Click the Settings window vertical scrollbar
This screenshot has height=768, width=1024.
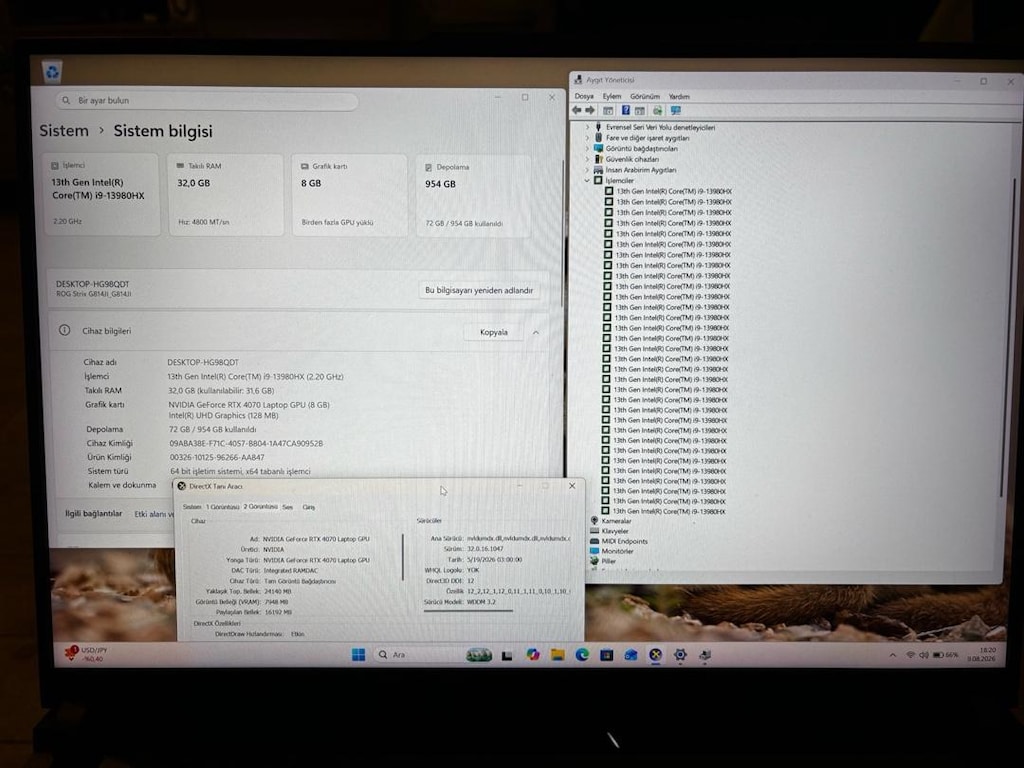point(562,233)
